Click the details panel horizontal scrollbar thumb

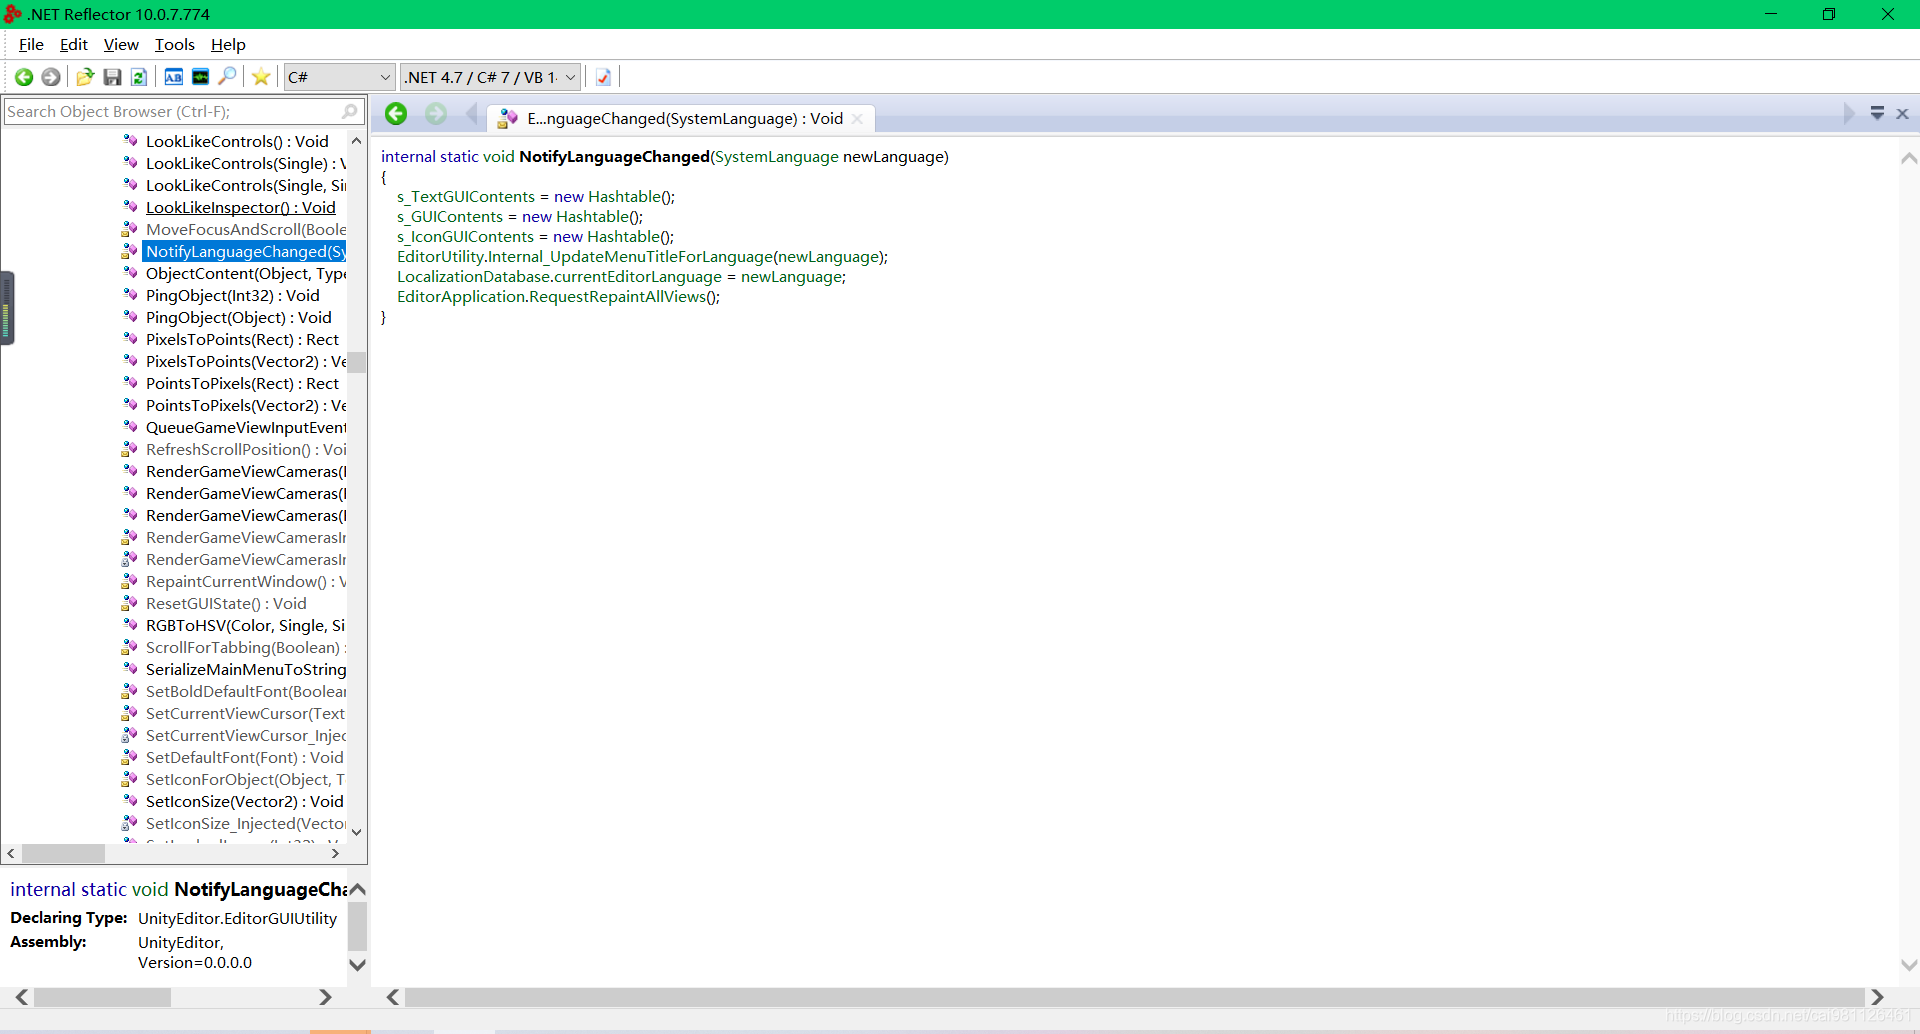coord(102,997)
